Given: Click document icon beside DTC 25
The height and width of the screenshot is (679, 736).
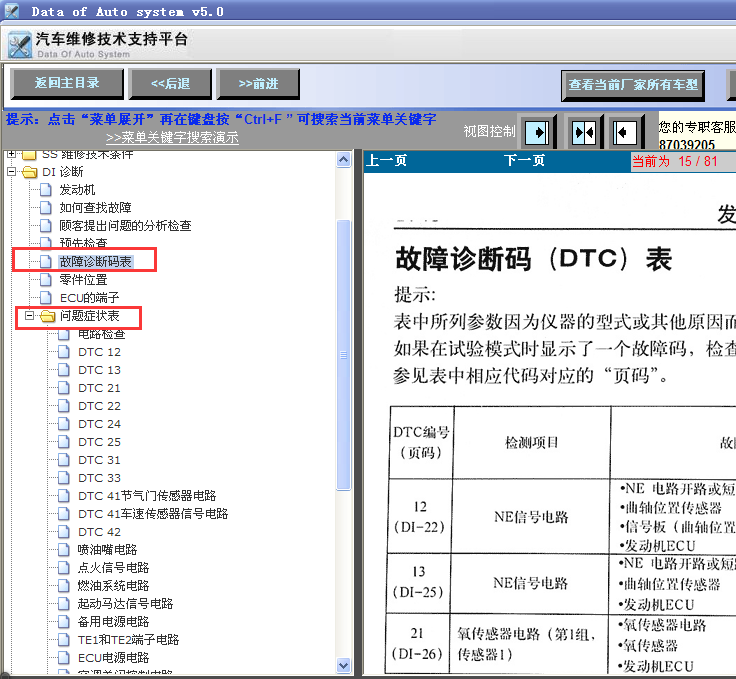Looking at the screenshot, I should 64,442.
